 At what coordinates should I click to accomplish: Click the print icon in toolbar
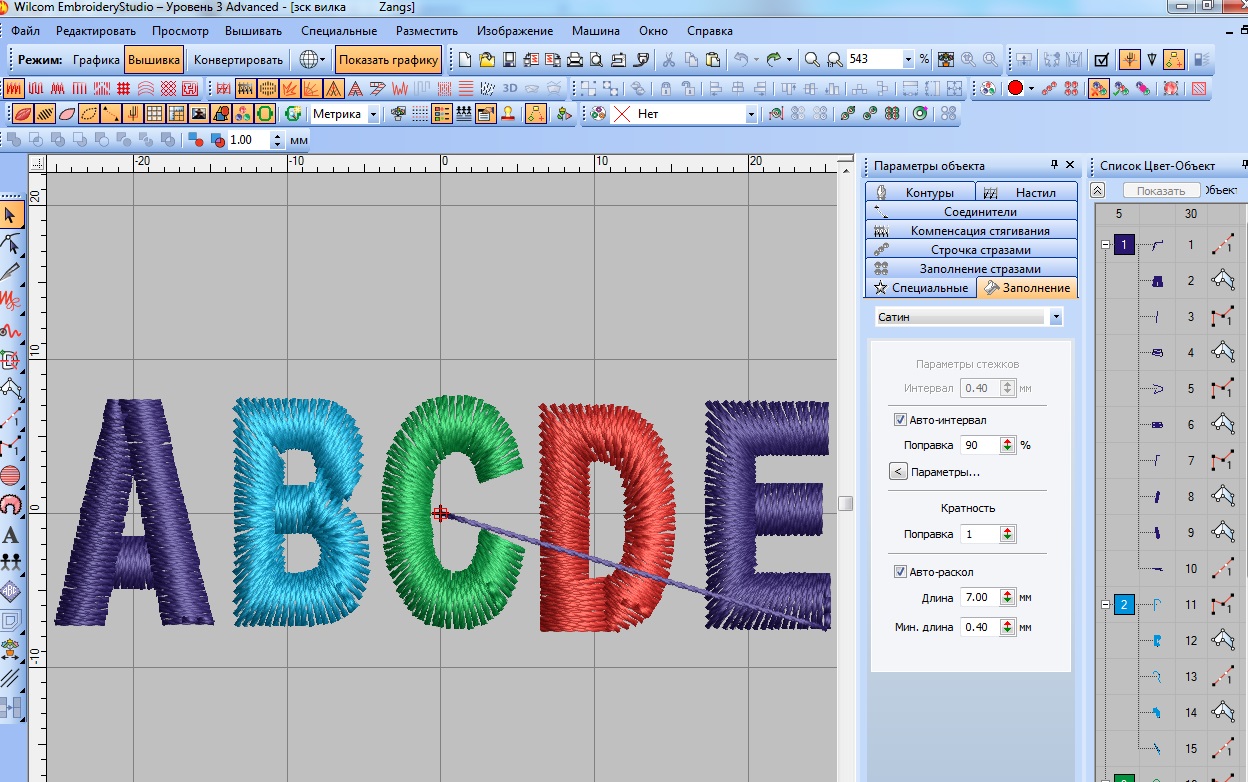pyautogui.click(x=574, y=60)
